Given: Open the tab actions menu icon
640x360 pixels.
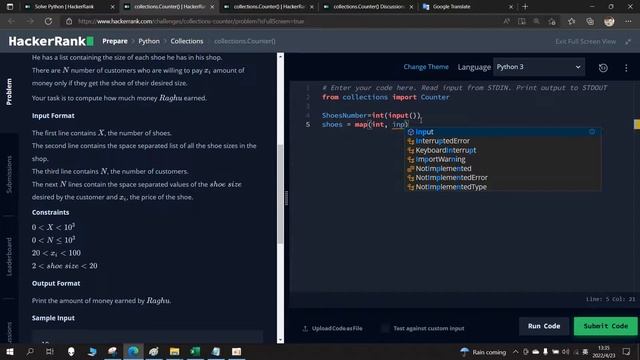Looking at the screenshot, I should point(10,7).
